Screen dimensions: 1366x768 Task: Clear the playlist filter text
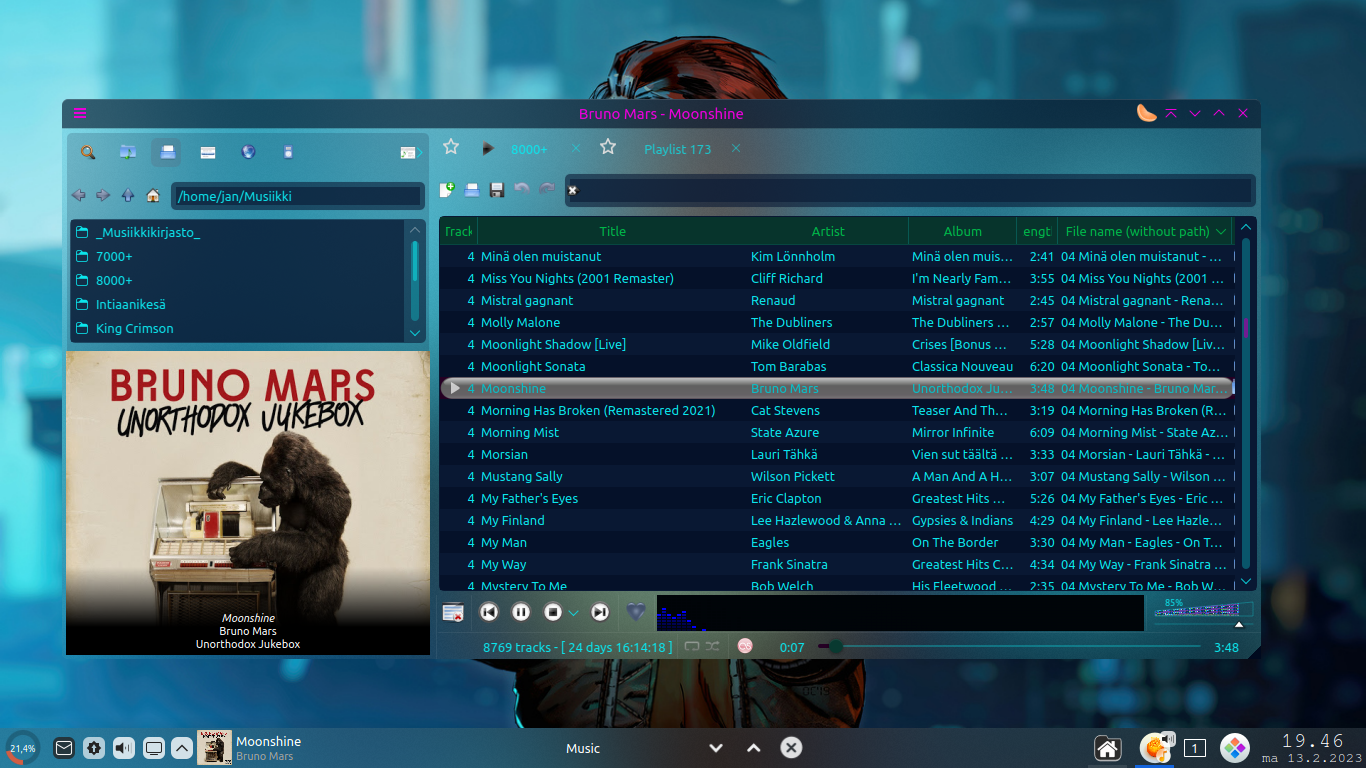pos(573,190)
